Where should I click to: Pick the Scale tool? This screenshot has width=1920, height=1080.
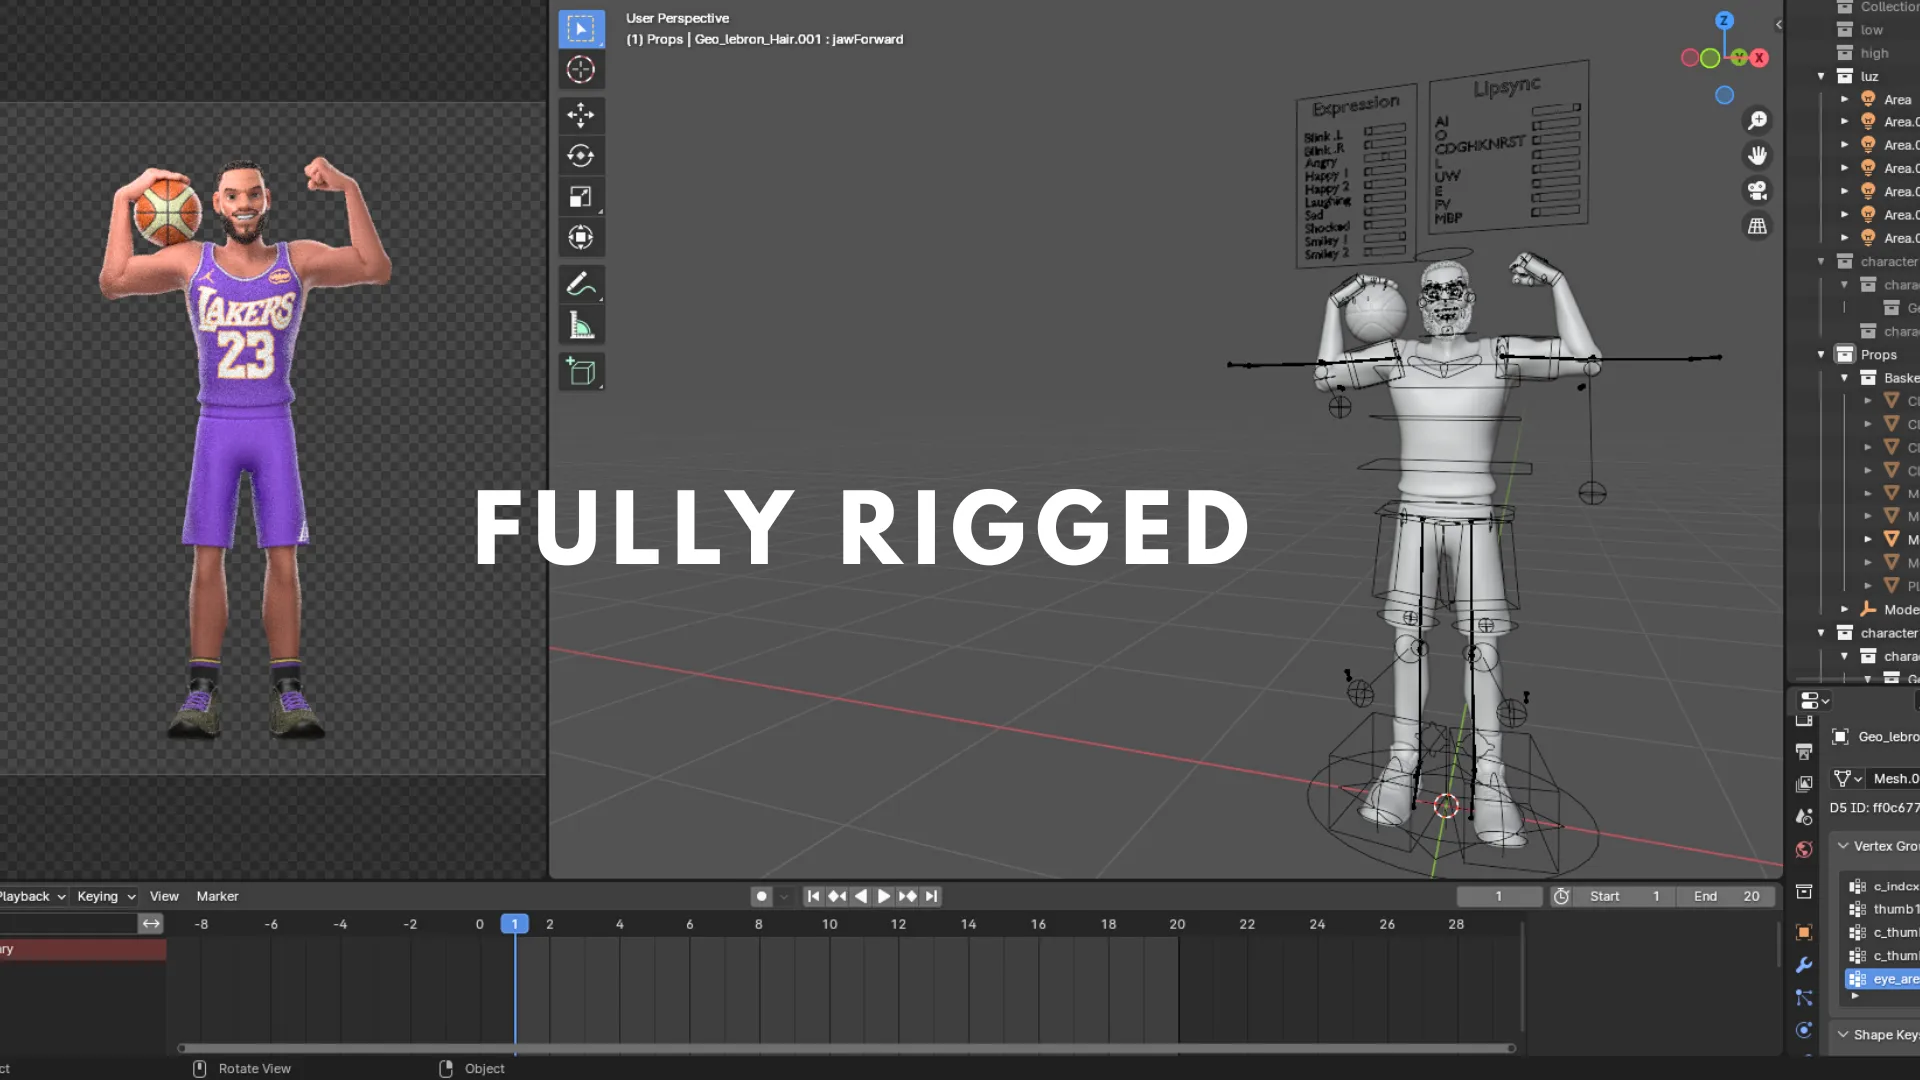[581, 197]
